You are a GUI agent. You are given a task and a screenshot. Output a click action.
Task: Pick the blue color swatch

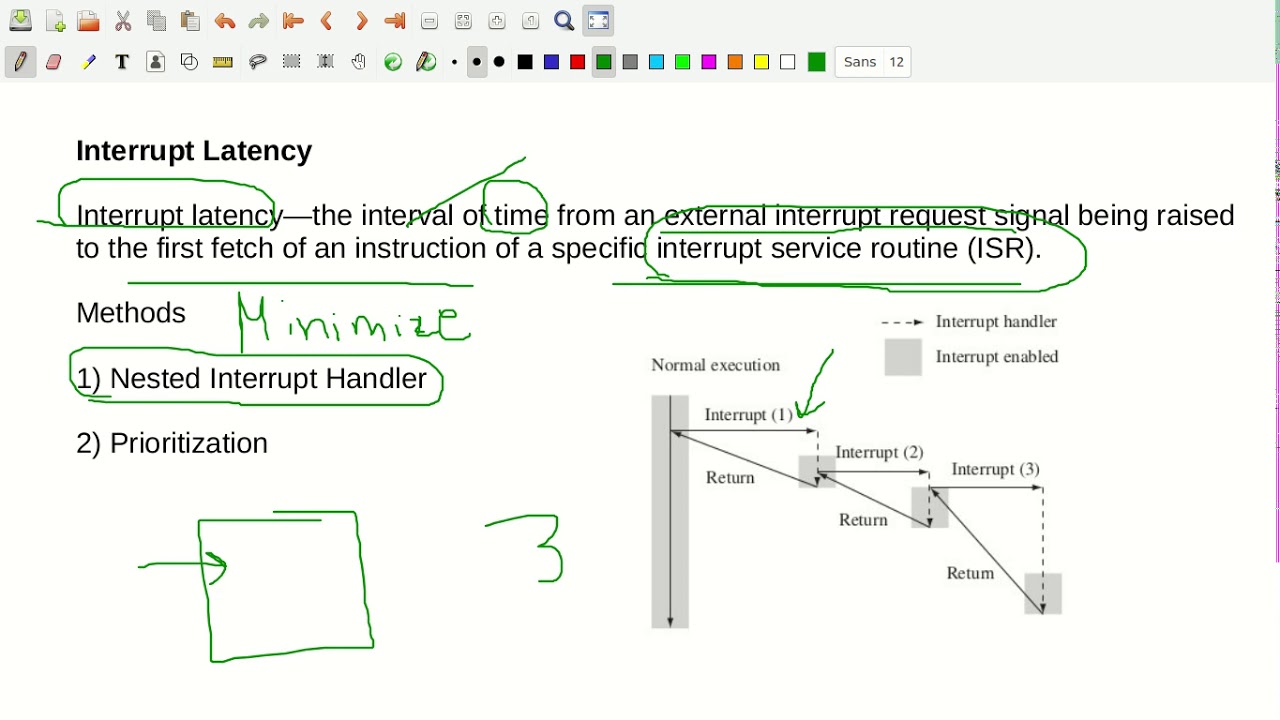pyautogui.click(x=551, y=62)
